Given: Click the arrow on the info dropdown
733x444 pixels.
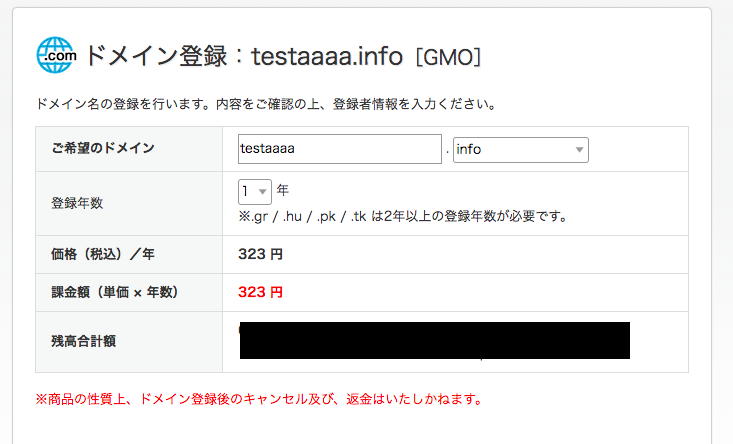Looking at the screenshot, I should (x=579, y=150).
